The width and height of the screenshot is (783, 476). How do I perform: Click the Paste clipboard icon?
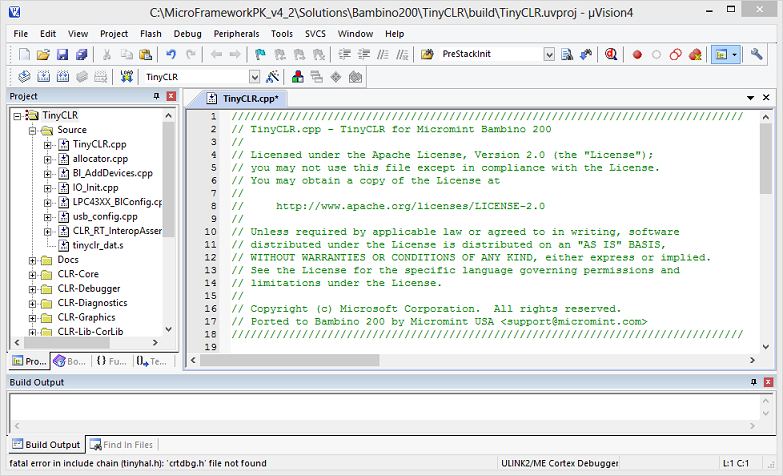145,54
